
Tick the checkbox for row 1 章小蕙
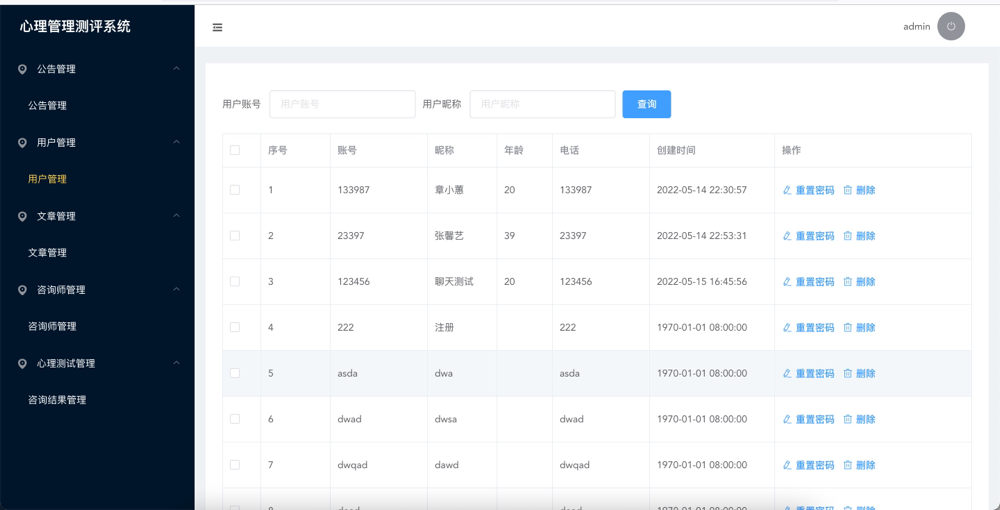[x=235, y=190]
